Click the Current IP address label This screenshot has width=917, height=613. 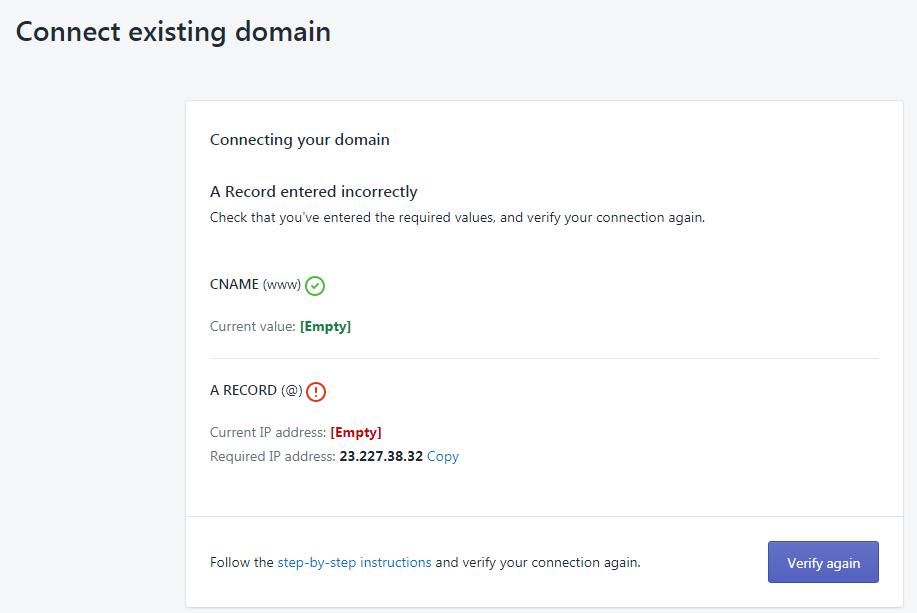coord(267,432)
